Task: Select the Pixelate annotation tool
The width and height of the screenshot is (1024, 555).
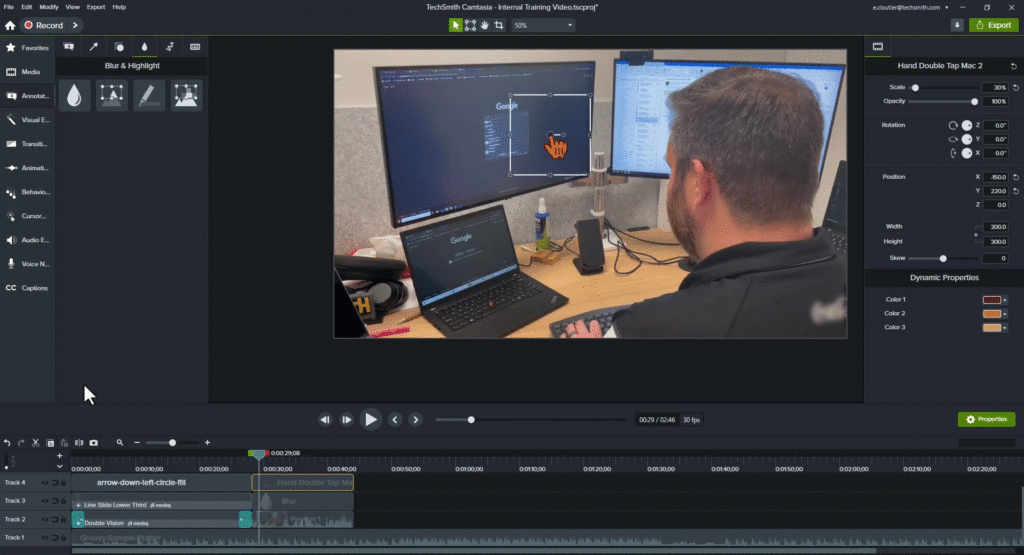Action: pyautogui.click(x=186, y=95)
